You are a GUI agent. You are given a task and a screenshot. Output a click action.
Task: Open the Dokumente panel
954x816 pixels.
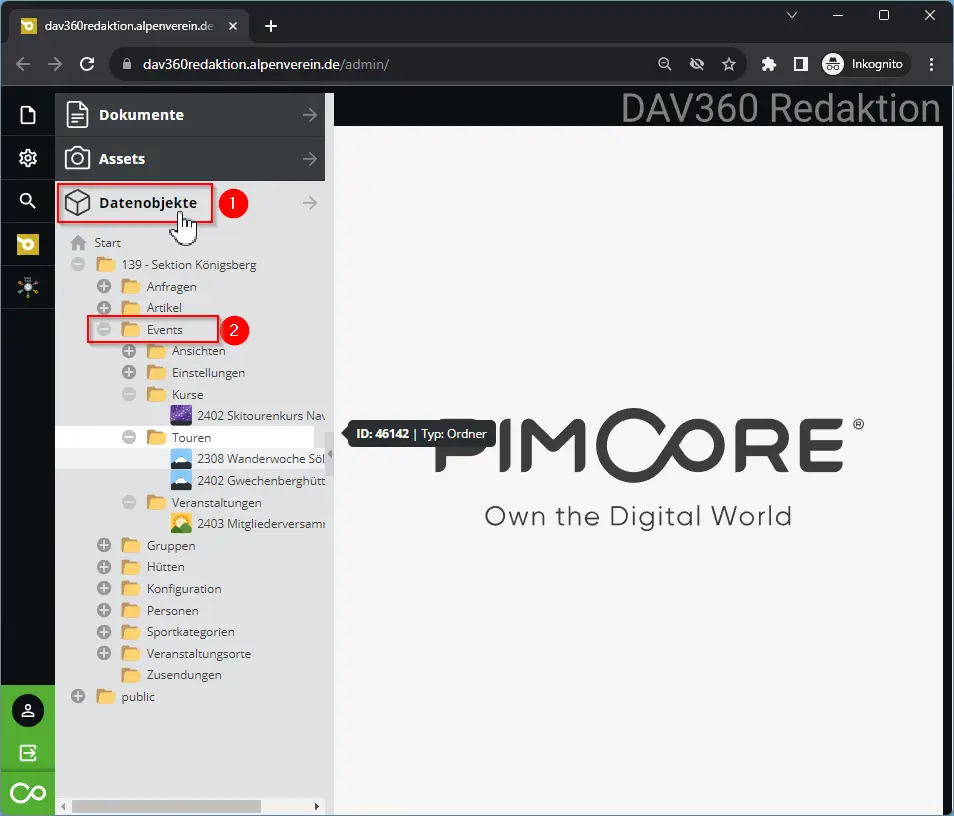[x=190, y=115]
